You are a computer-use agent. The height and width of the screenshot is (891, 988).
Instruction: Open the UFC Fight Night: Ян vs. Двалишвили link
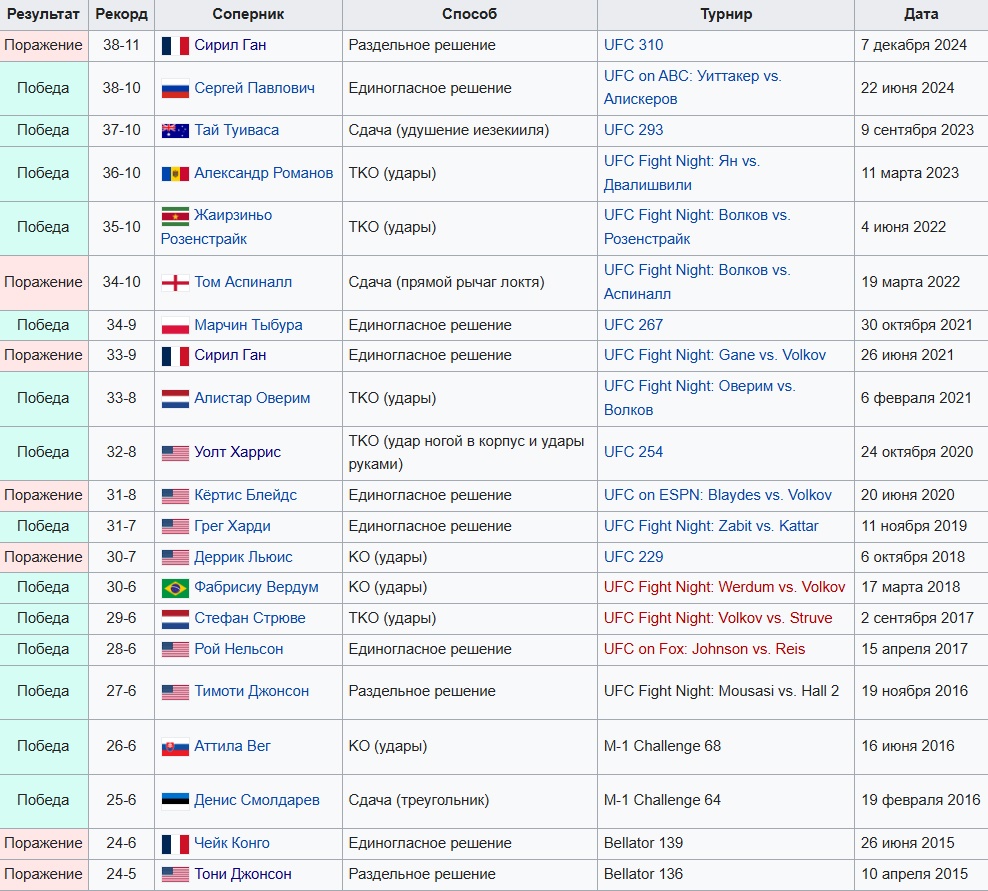tap(682, 173)
